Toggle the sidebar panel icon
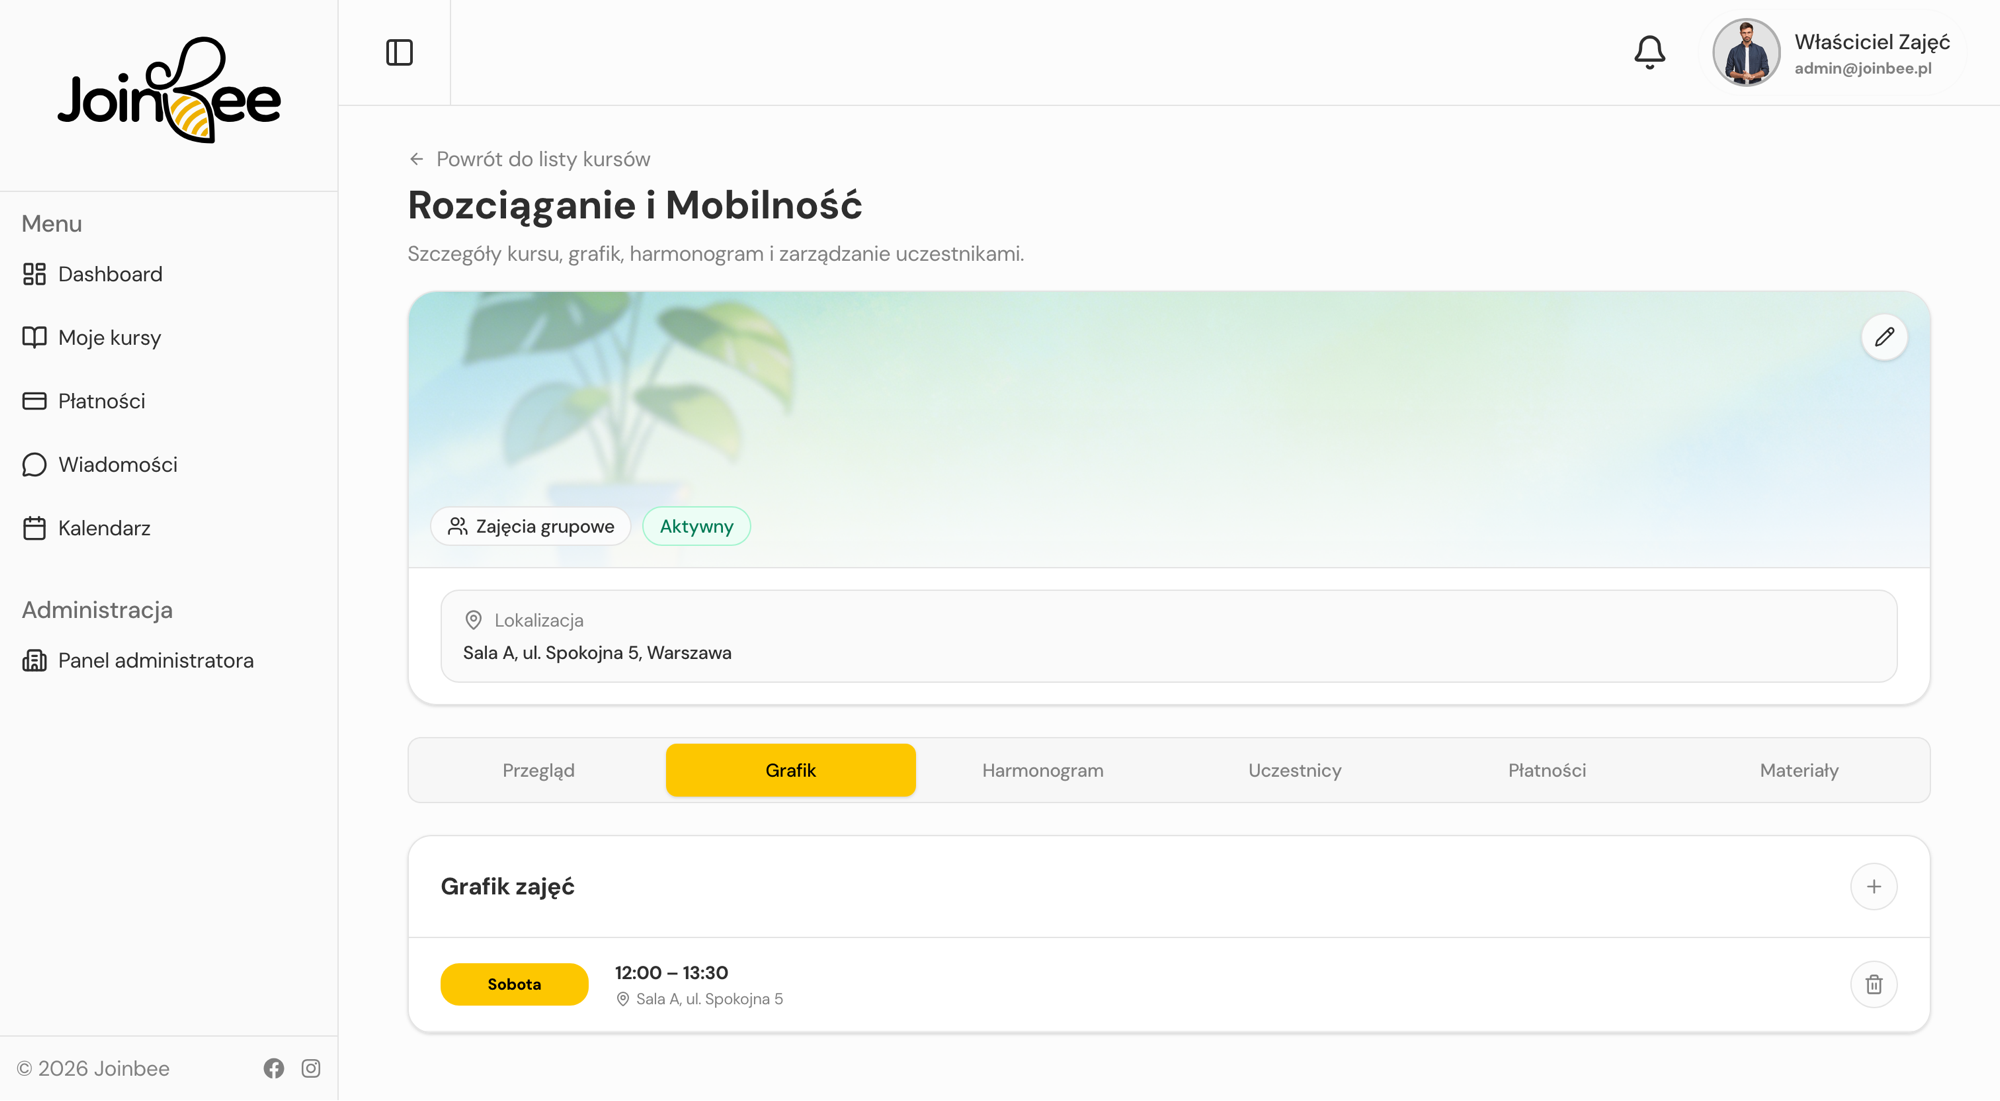This screenshot has height=1101, width=2000. coord(399,52)
